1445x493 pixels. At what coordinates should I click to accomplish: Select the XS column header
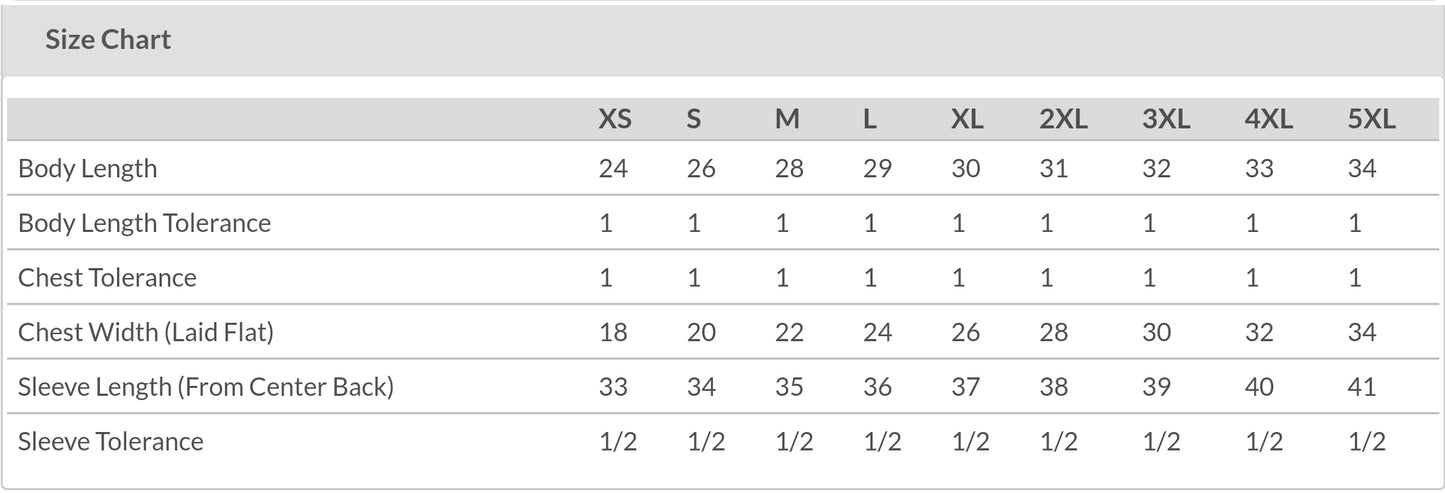[615, 119]
